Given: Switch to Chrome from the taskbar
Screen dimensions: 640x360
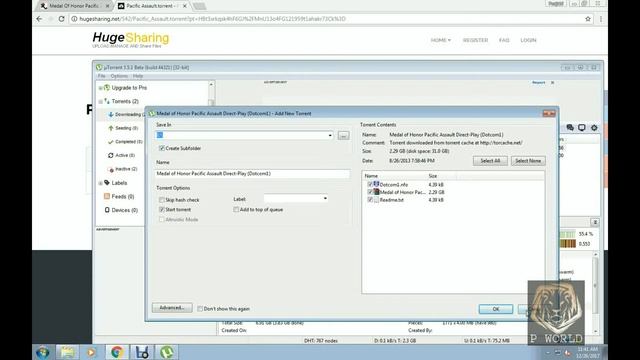Looking at the screenshot, I should pos(117,352).
